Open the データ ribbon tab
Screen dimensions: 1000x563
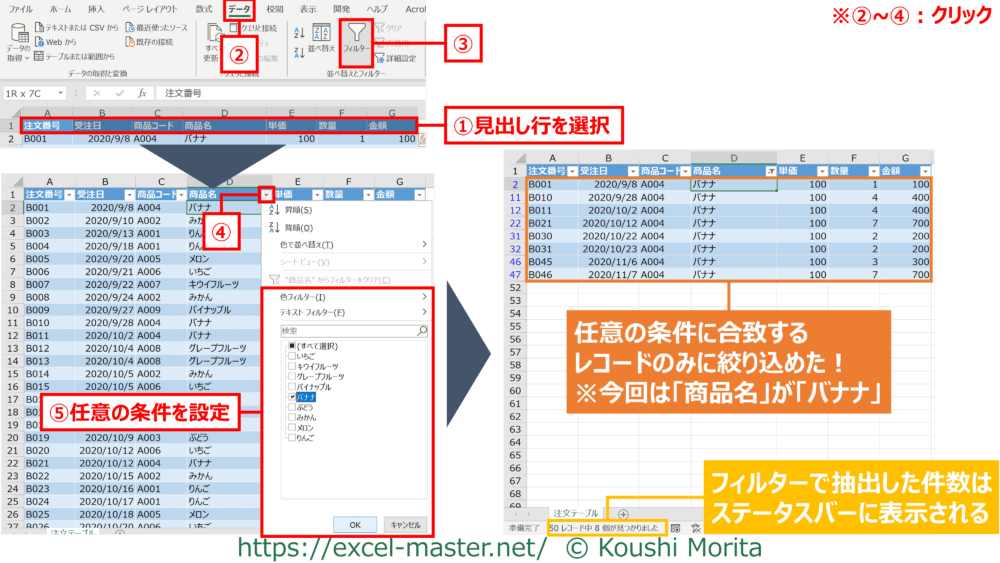tap(239, 8)
